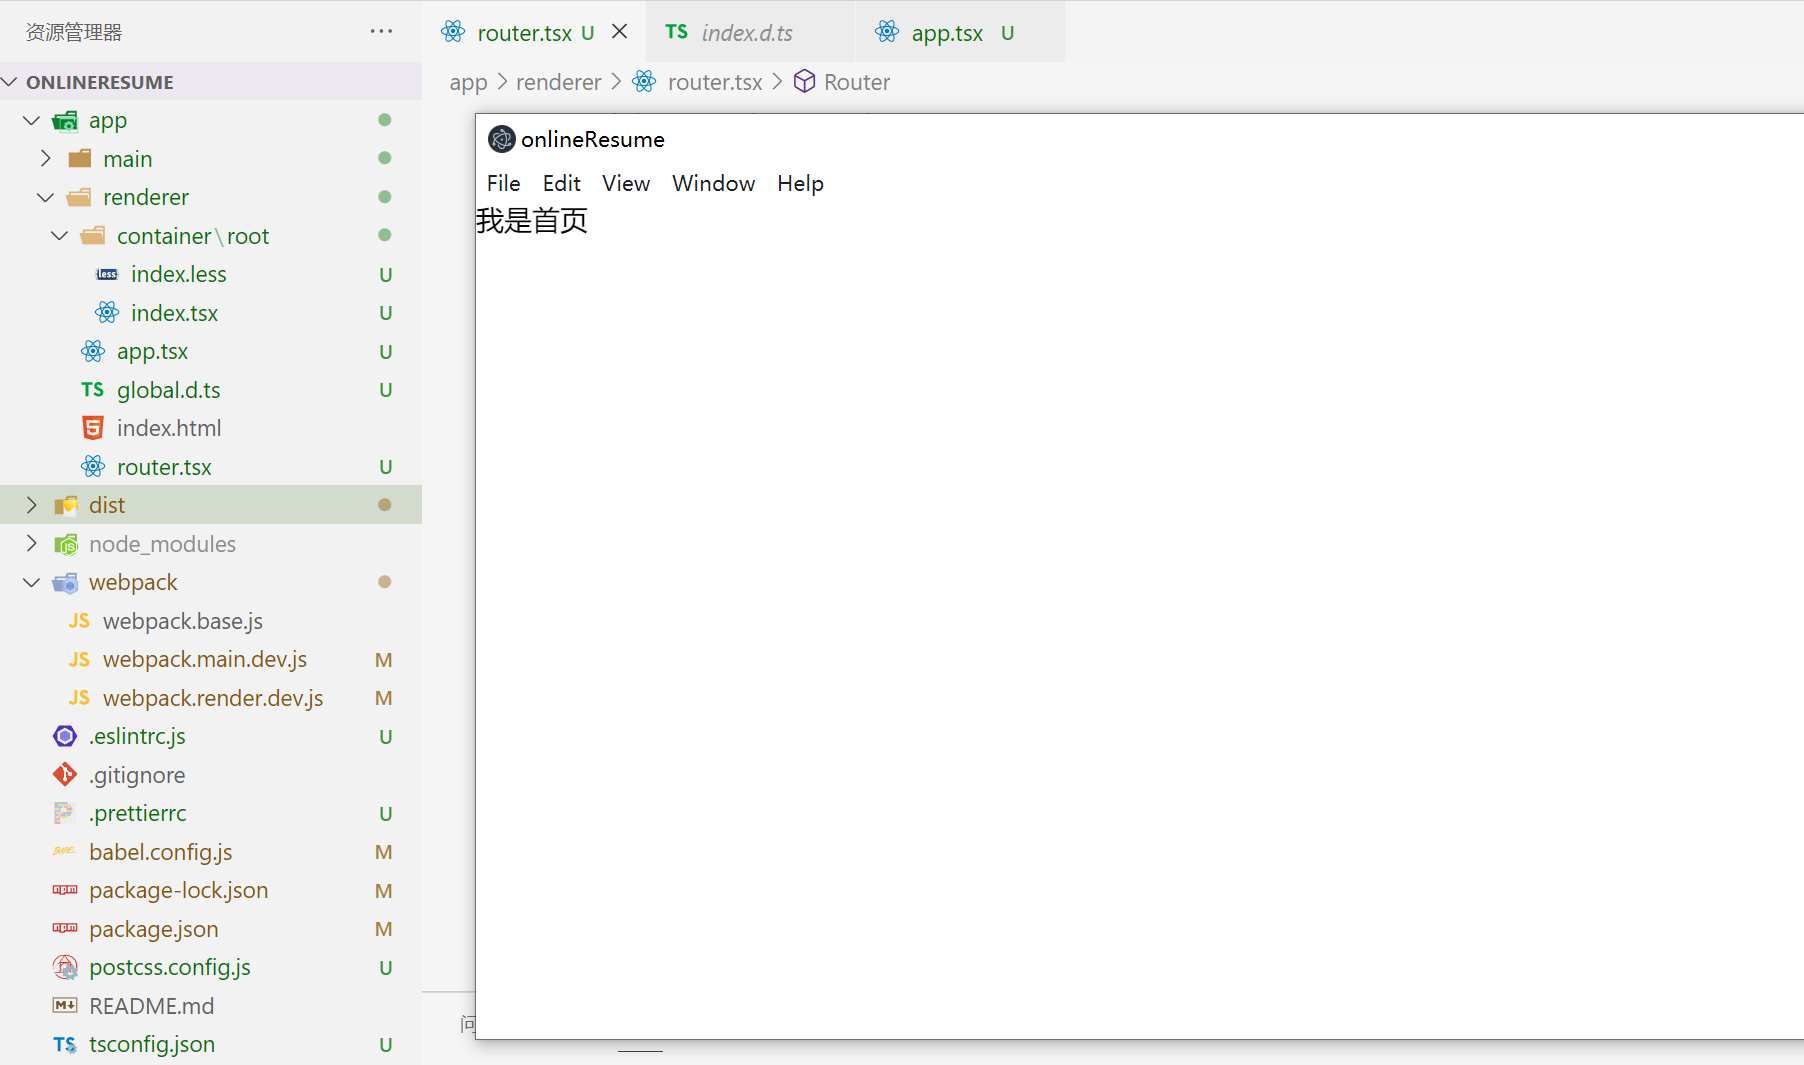This screenshot has width=1804, height=1065.
Task: Click the less icon beside index.less
Action: click(107, 274)
